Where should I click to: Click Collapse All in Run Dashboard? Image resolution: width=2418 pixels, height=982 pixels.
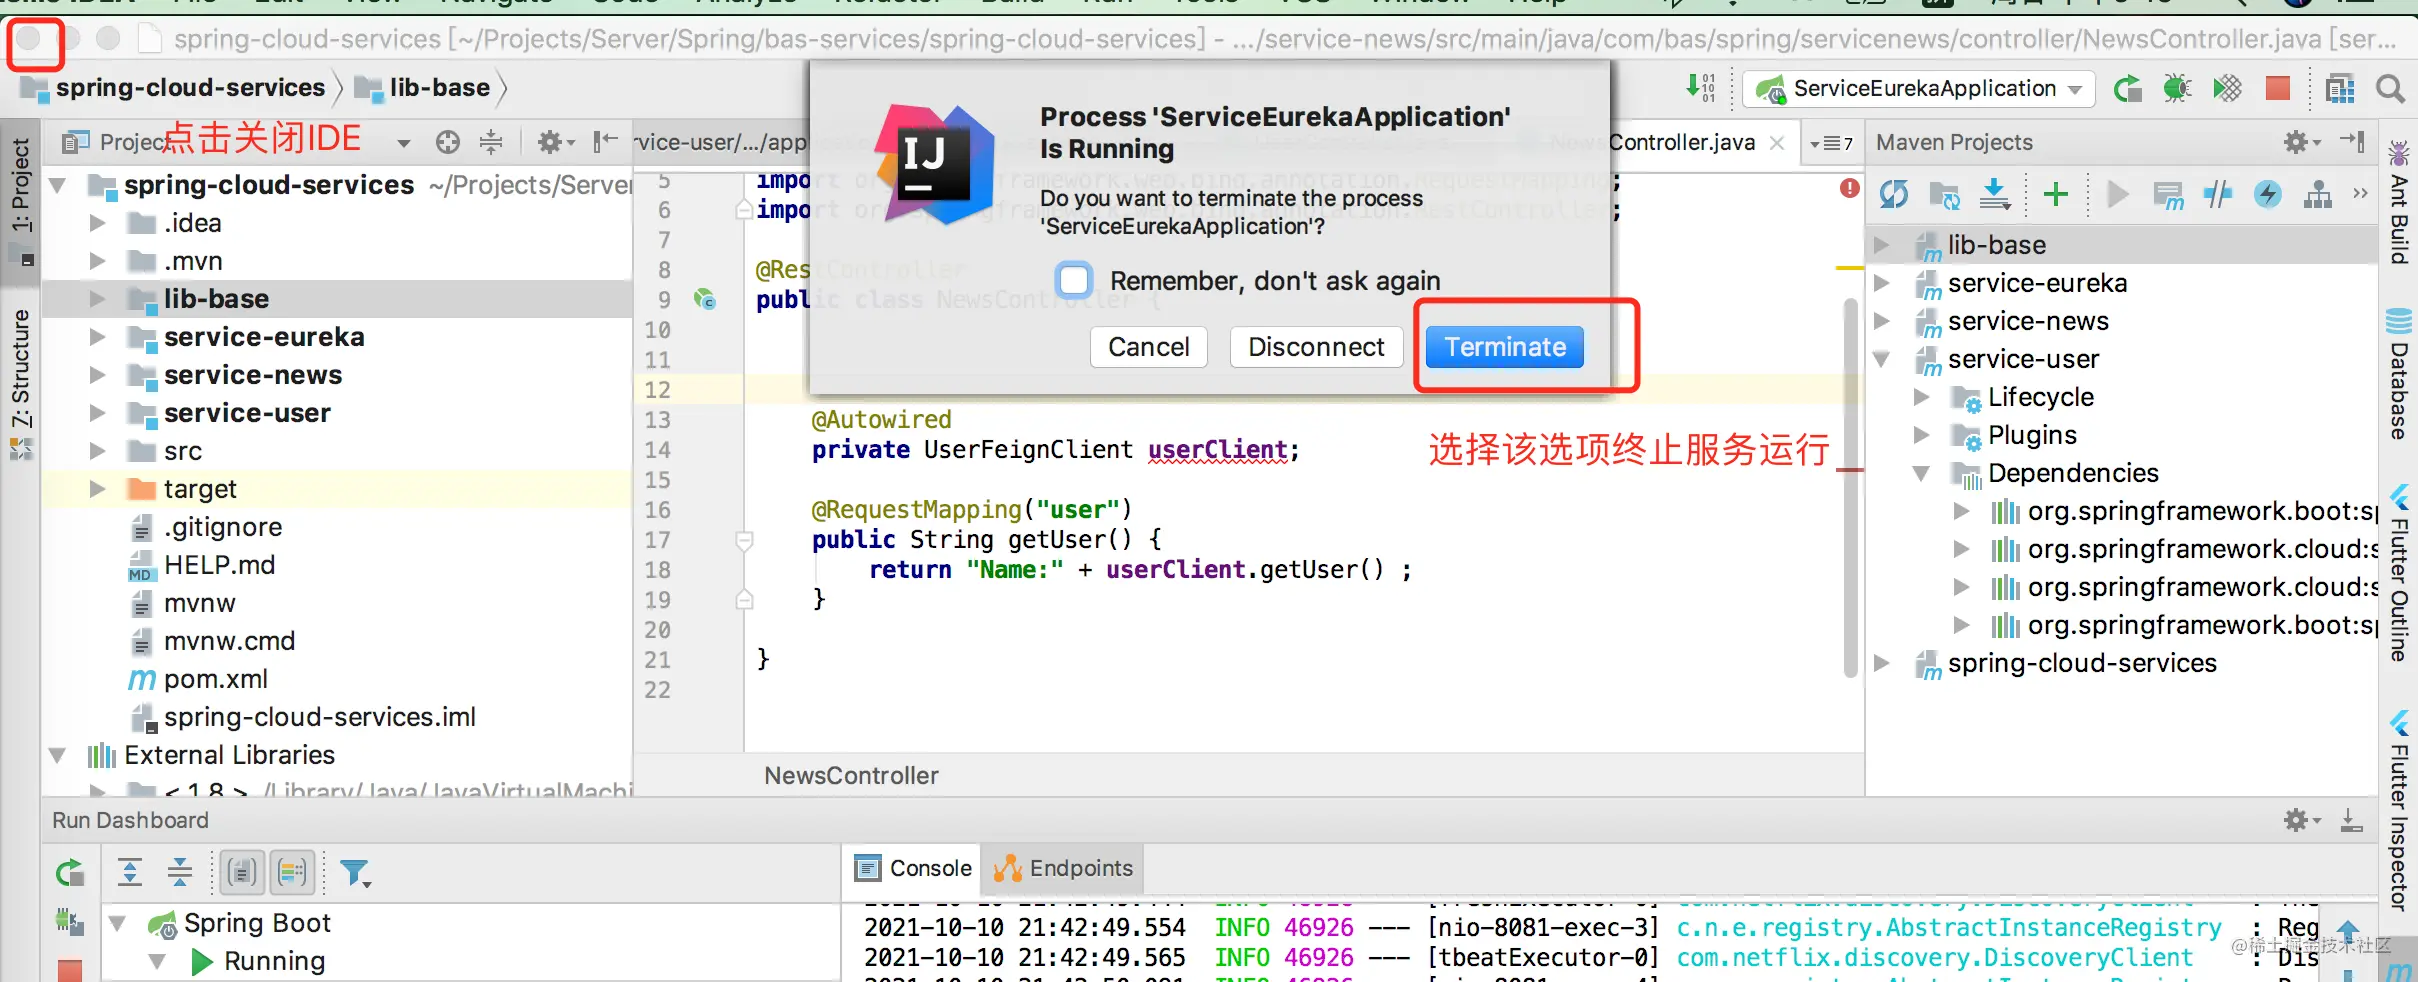pyautogui.click(x=180, y=873)
